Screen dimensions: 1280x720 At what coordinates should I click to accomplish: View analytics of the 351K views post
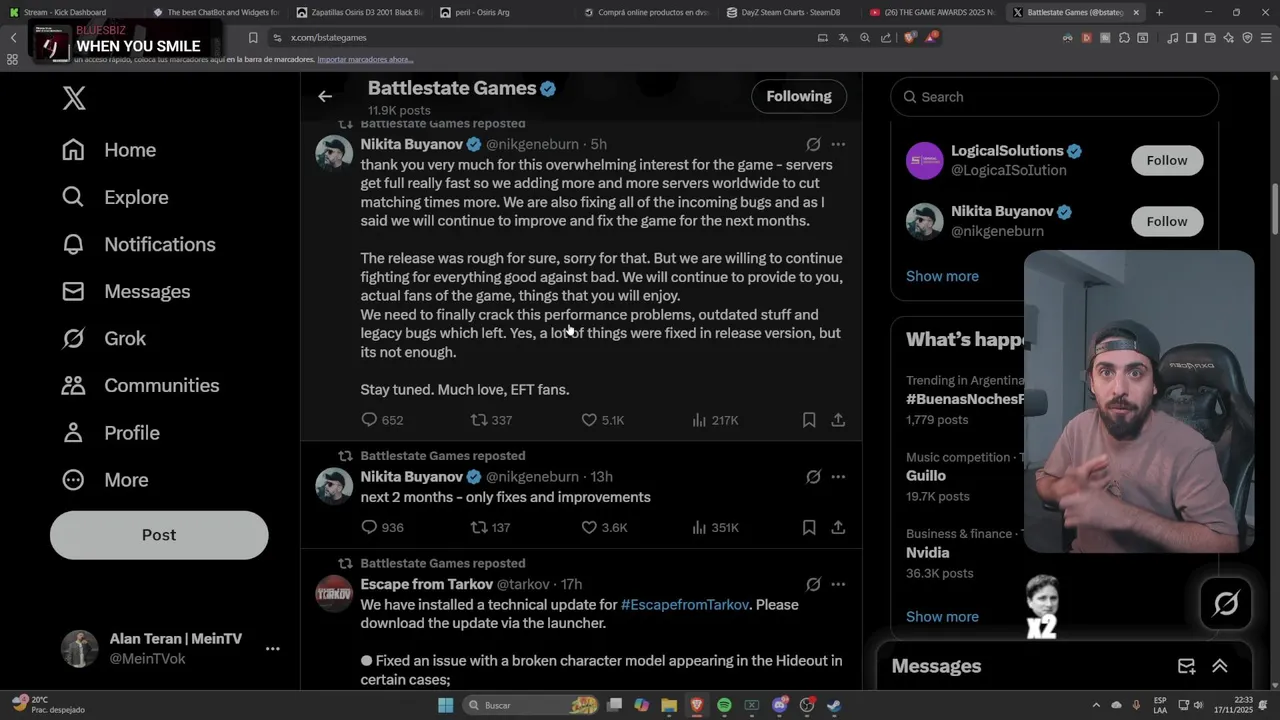click(715, 527)
